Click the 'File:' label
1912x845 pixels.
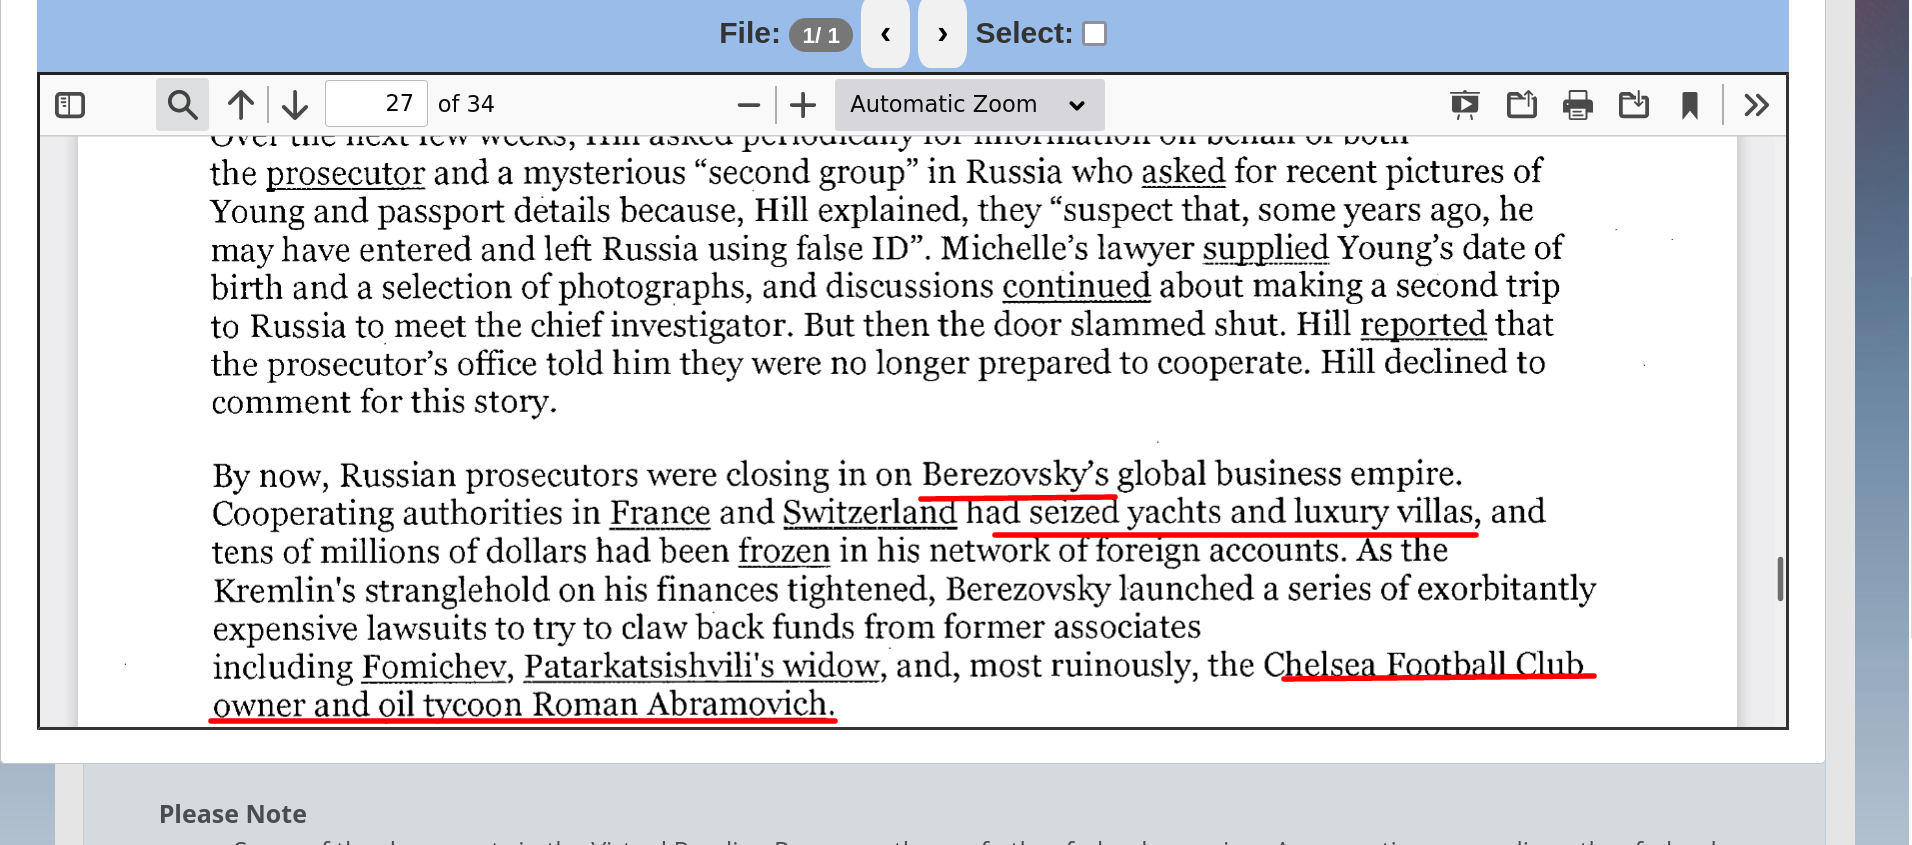(x=749, y=34)
